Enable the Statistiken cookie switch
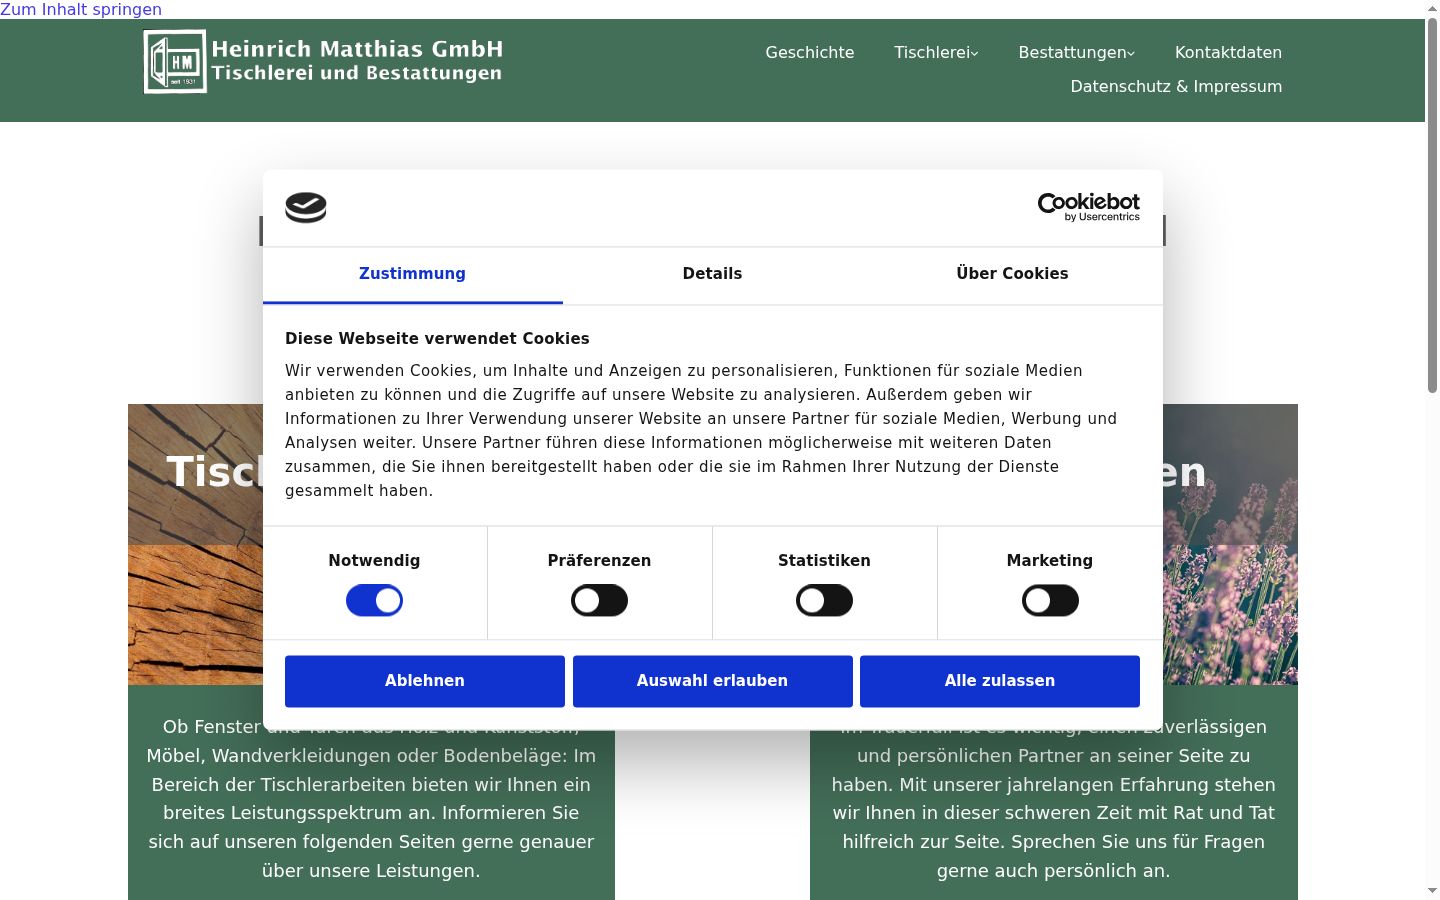Image resolution: width=1440 pixels, height=900 pixels. point(824,600)
